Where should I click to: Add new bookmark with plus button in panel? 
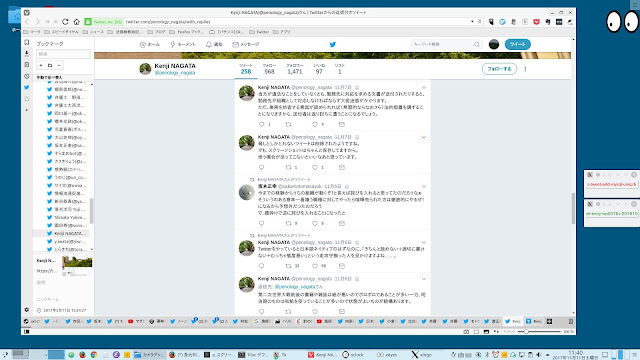click(x=41, y=65)
